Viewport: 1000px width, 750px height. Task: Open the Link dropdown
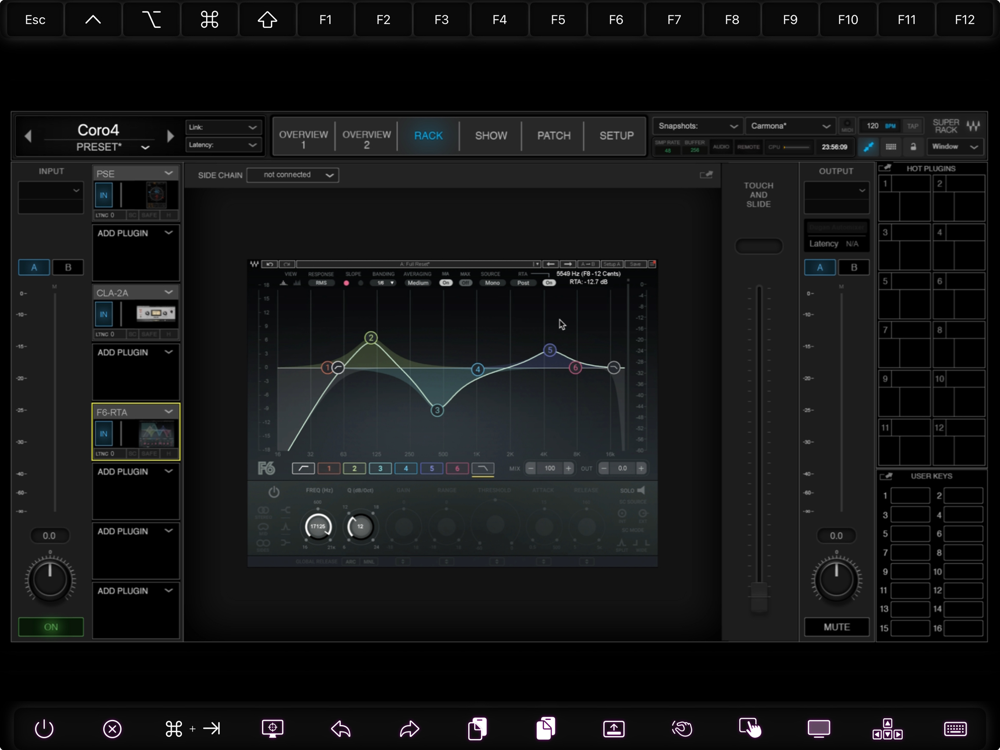(223, 128)
